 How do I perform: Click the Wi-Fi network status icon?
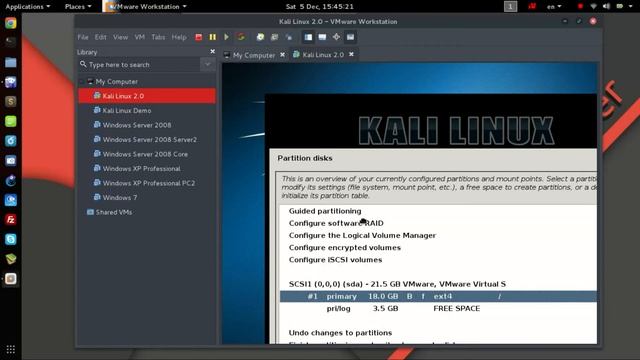(x=593, y=7)
